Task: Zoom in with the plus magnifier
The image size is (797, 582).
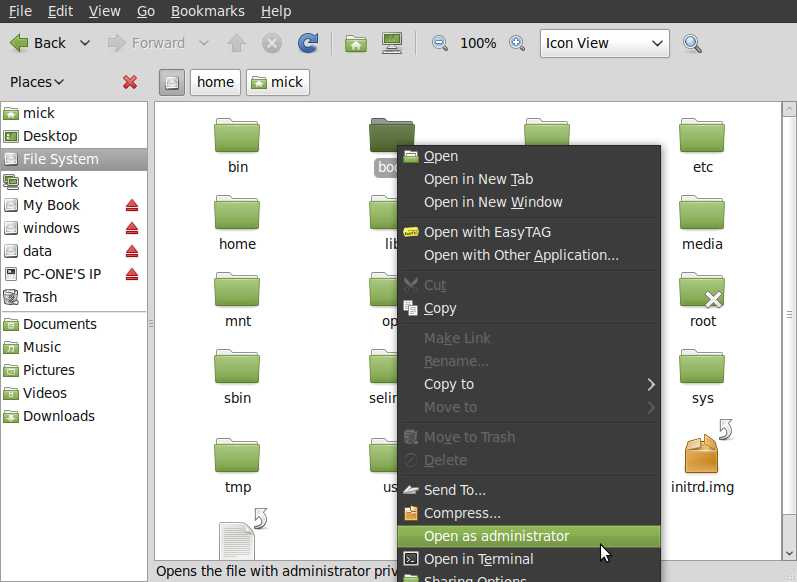Action: click(517, 43)
